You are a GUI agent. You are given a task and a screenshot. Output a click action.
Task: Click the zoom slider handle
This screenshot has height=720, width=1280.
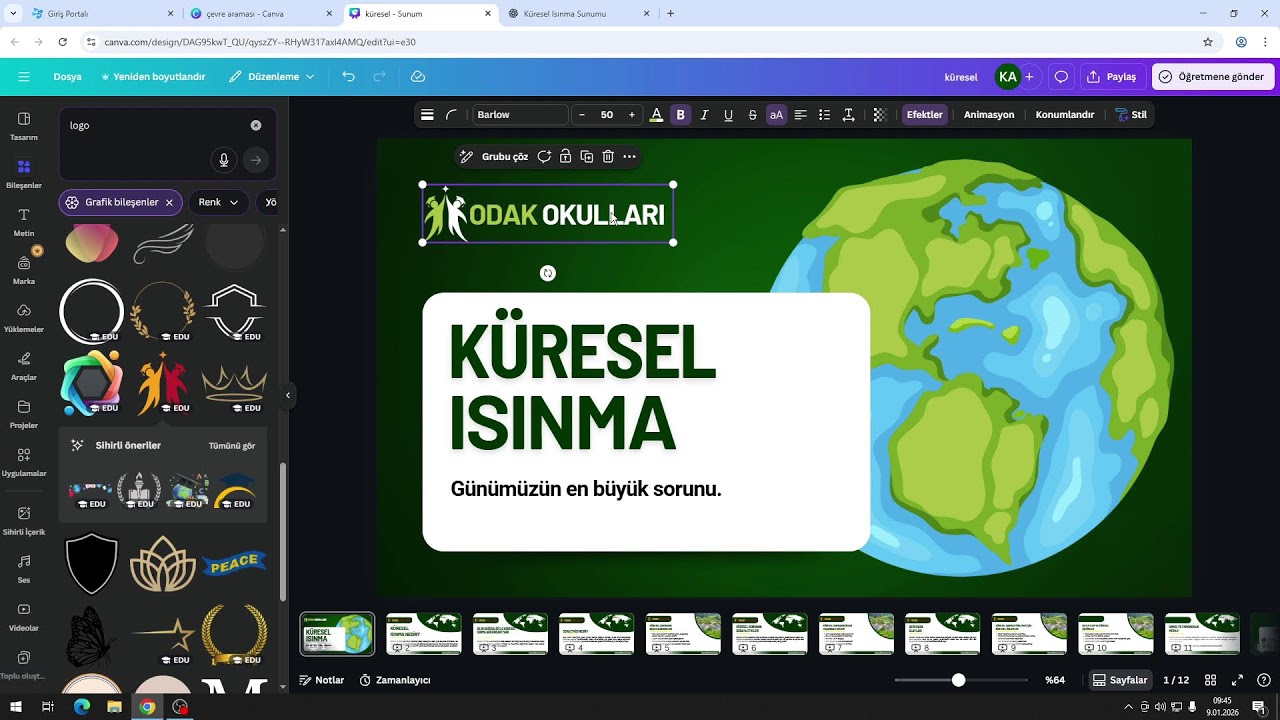pyautogui.click(x=958, y=680)
